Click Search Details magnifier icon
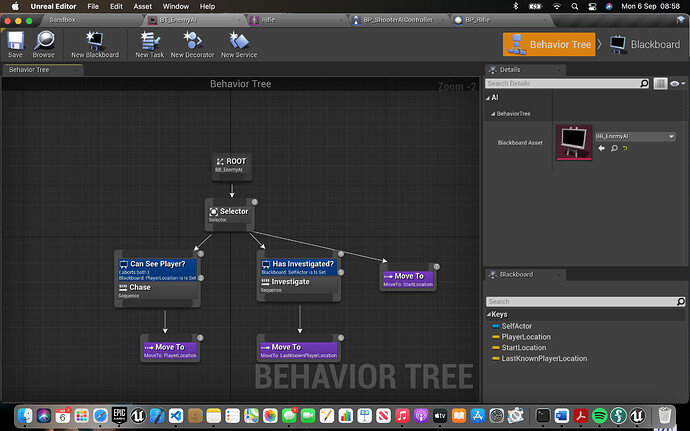690x431 pixels. coord(644,83)
